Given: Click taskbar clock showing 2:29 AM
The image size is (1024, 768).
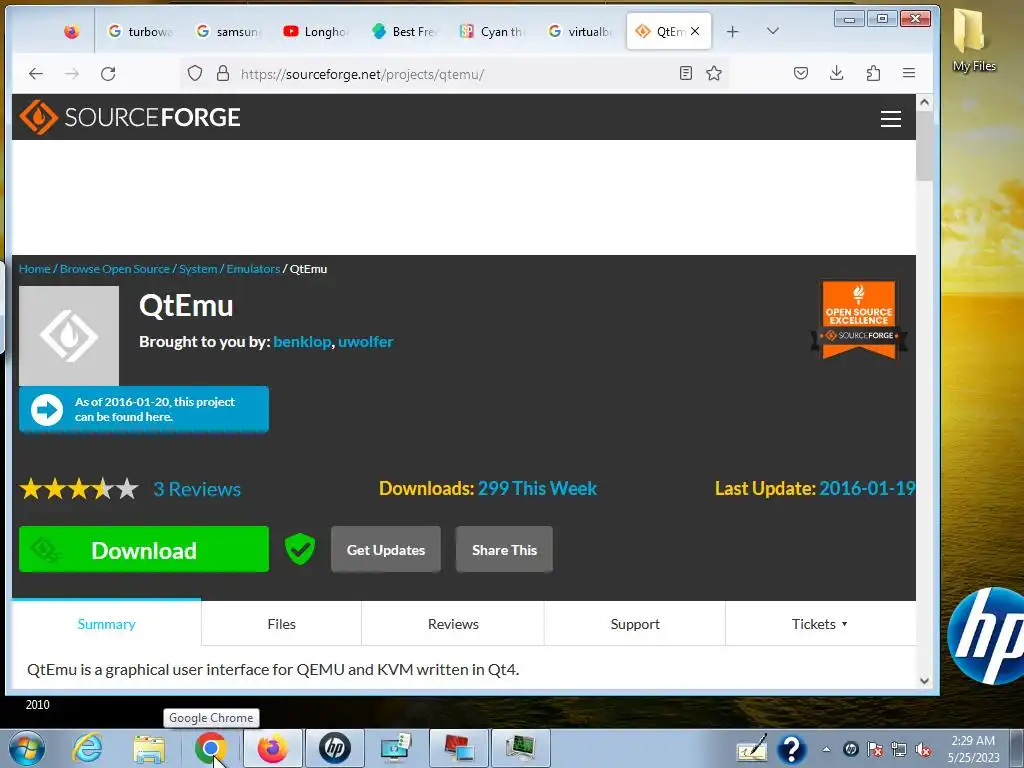Looking at the screenshot, I should tap(973, 749).
